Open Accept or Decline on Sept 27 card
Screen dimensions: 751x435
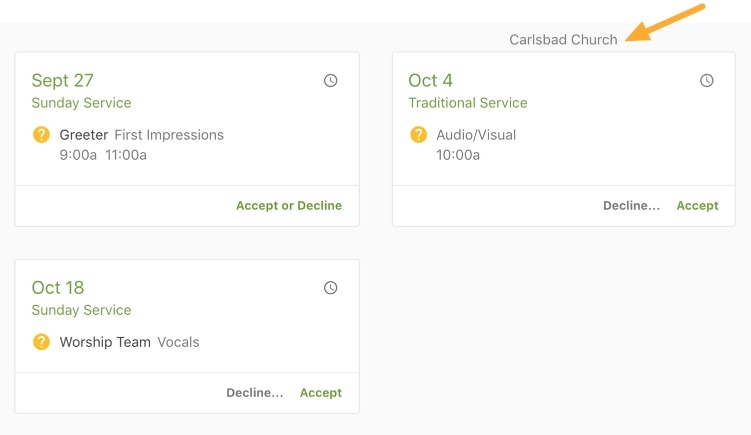pyautogui.click(x=289, y=206)
